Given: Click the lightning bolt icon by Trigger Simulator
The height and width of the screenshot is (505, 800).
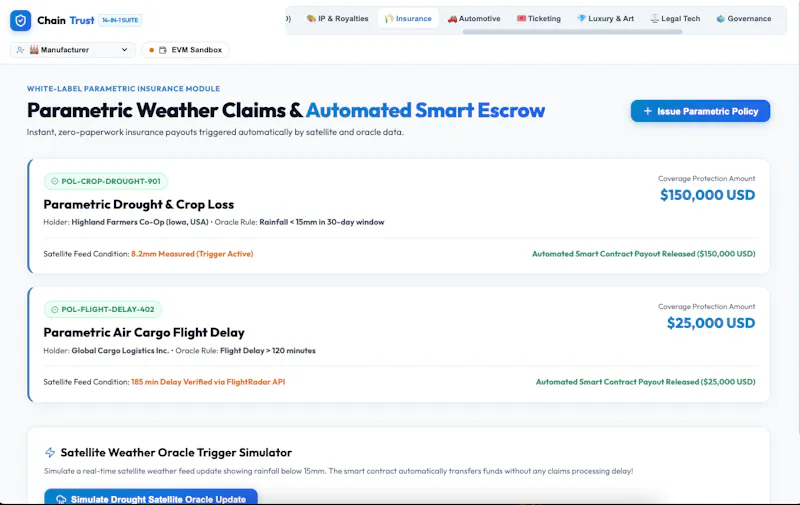Looking at the screenshot, I should 50,452.
